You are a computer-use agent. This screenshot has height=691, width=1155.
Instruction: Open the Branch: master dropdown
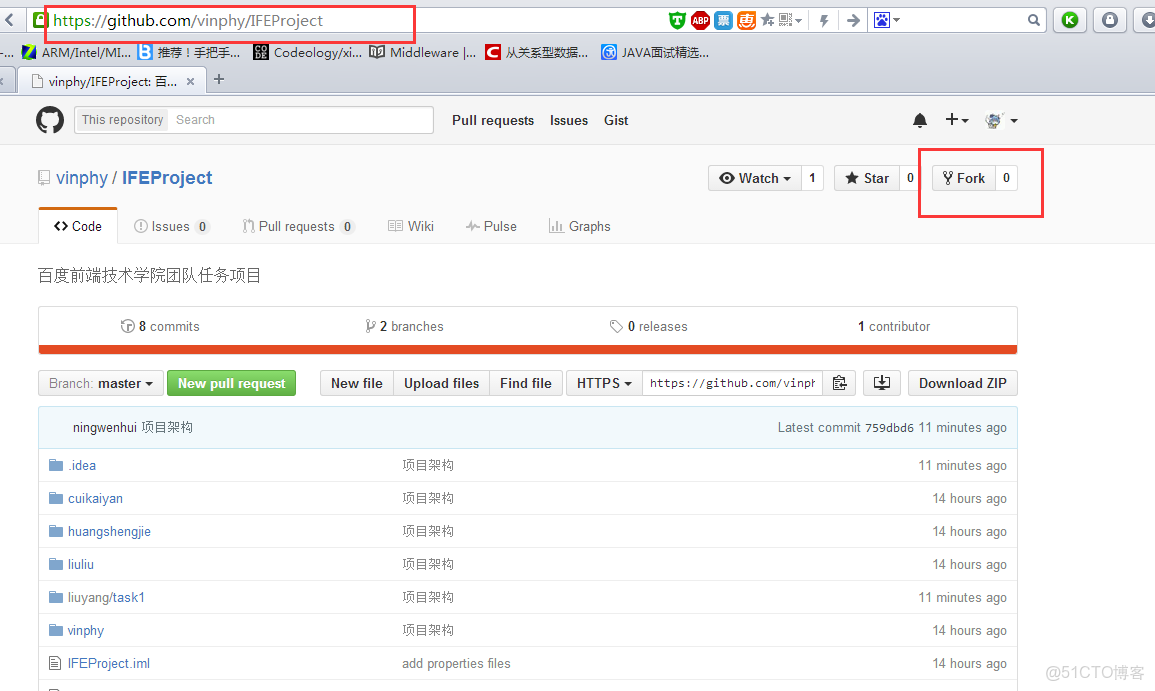[x=100, y=383]
